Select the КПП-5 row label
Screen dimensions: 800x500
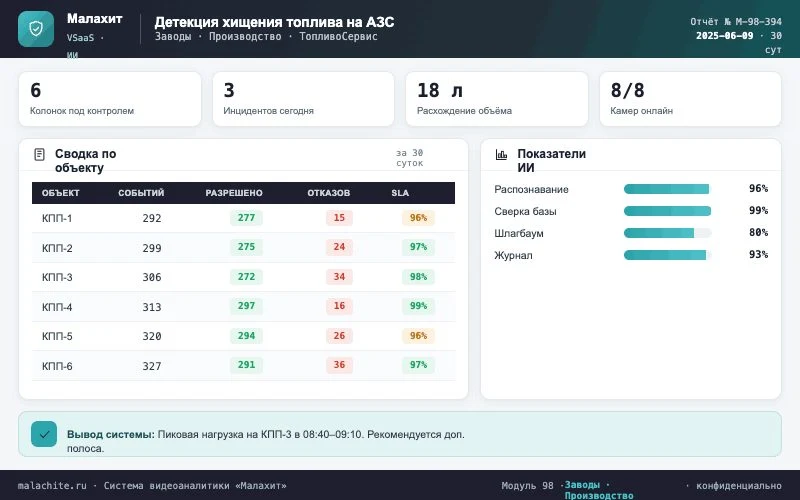point(57,336)
